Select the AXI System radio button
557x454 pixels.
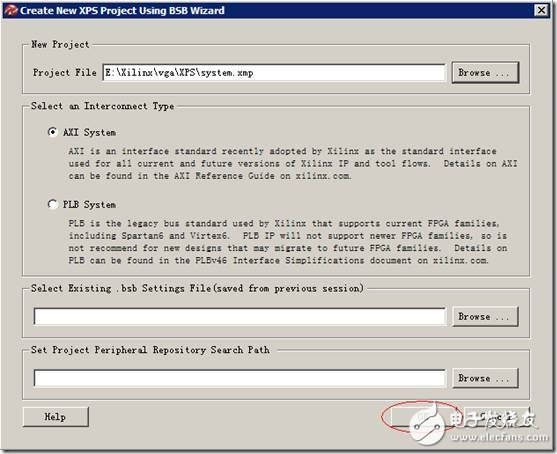[x=53, y=132]
